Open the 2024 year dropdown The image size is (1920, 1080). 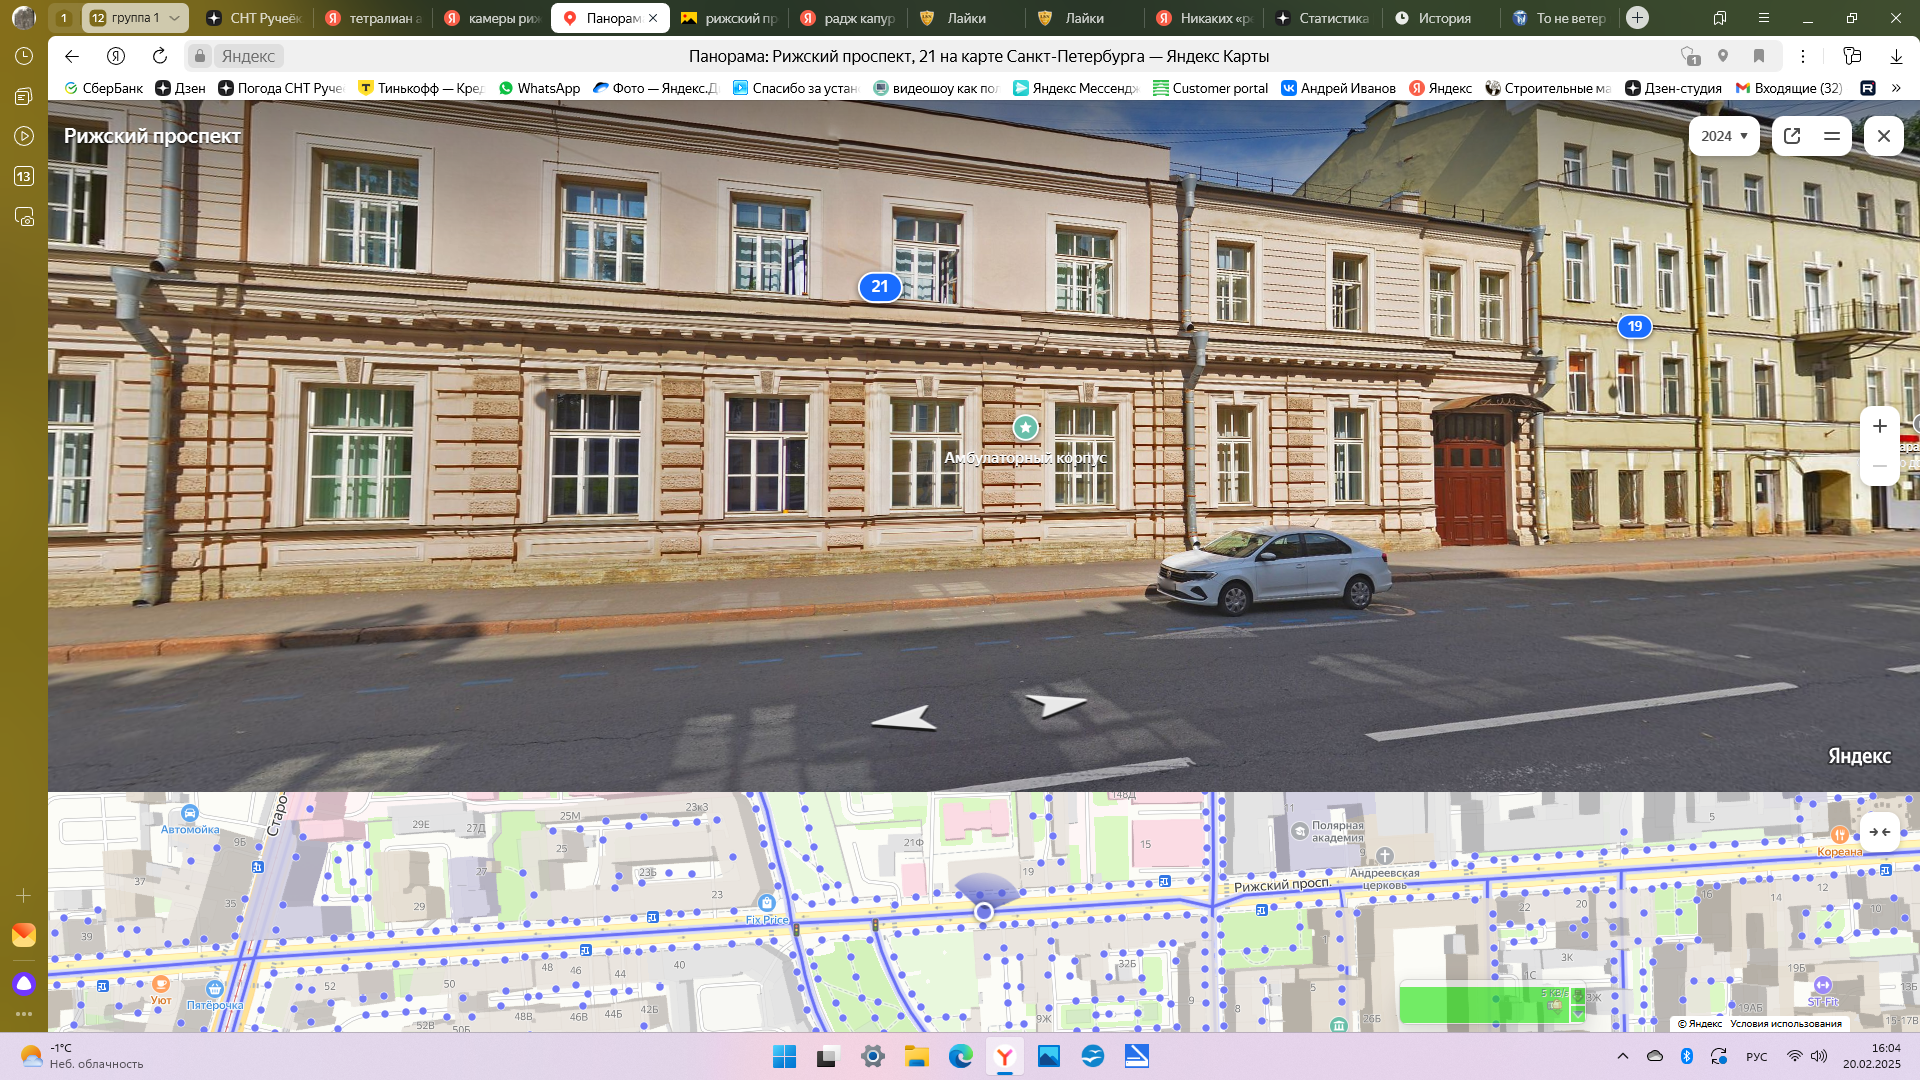[x=1724, y=136]
